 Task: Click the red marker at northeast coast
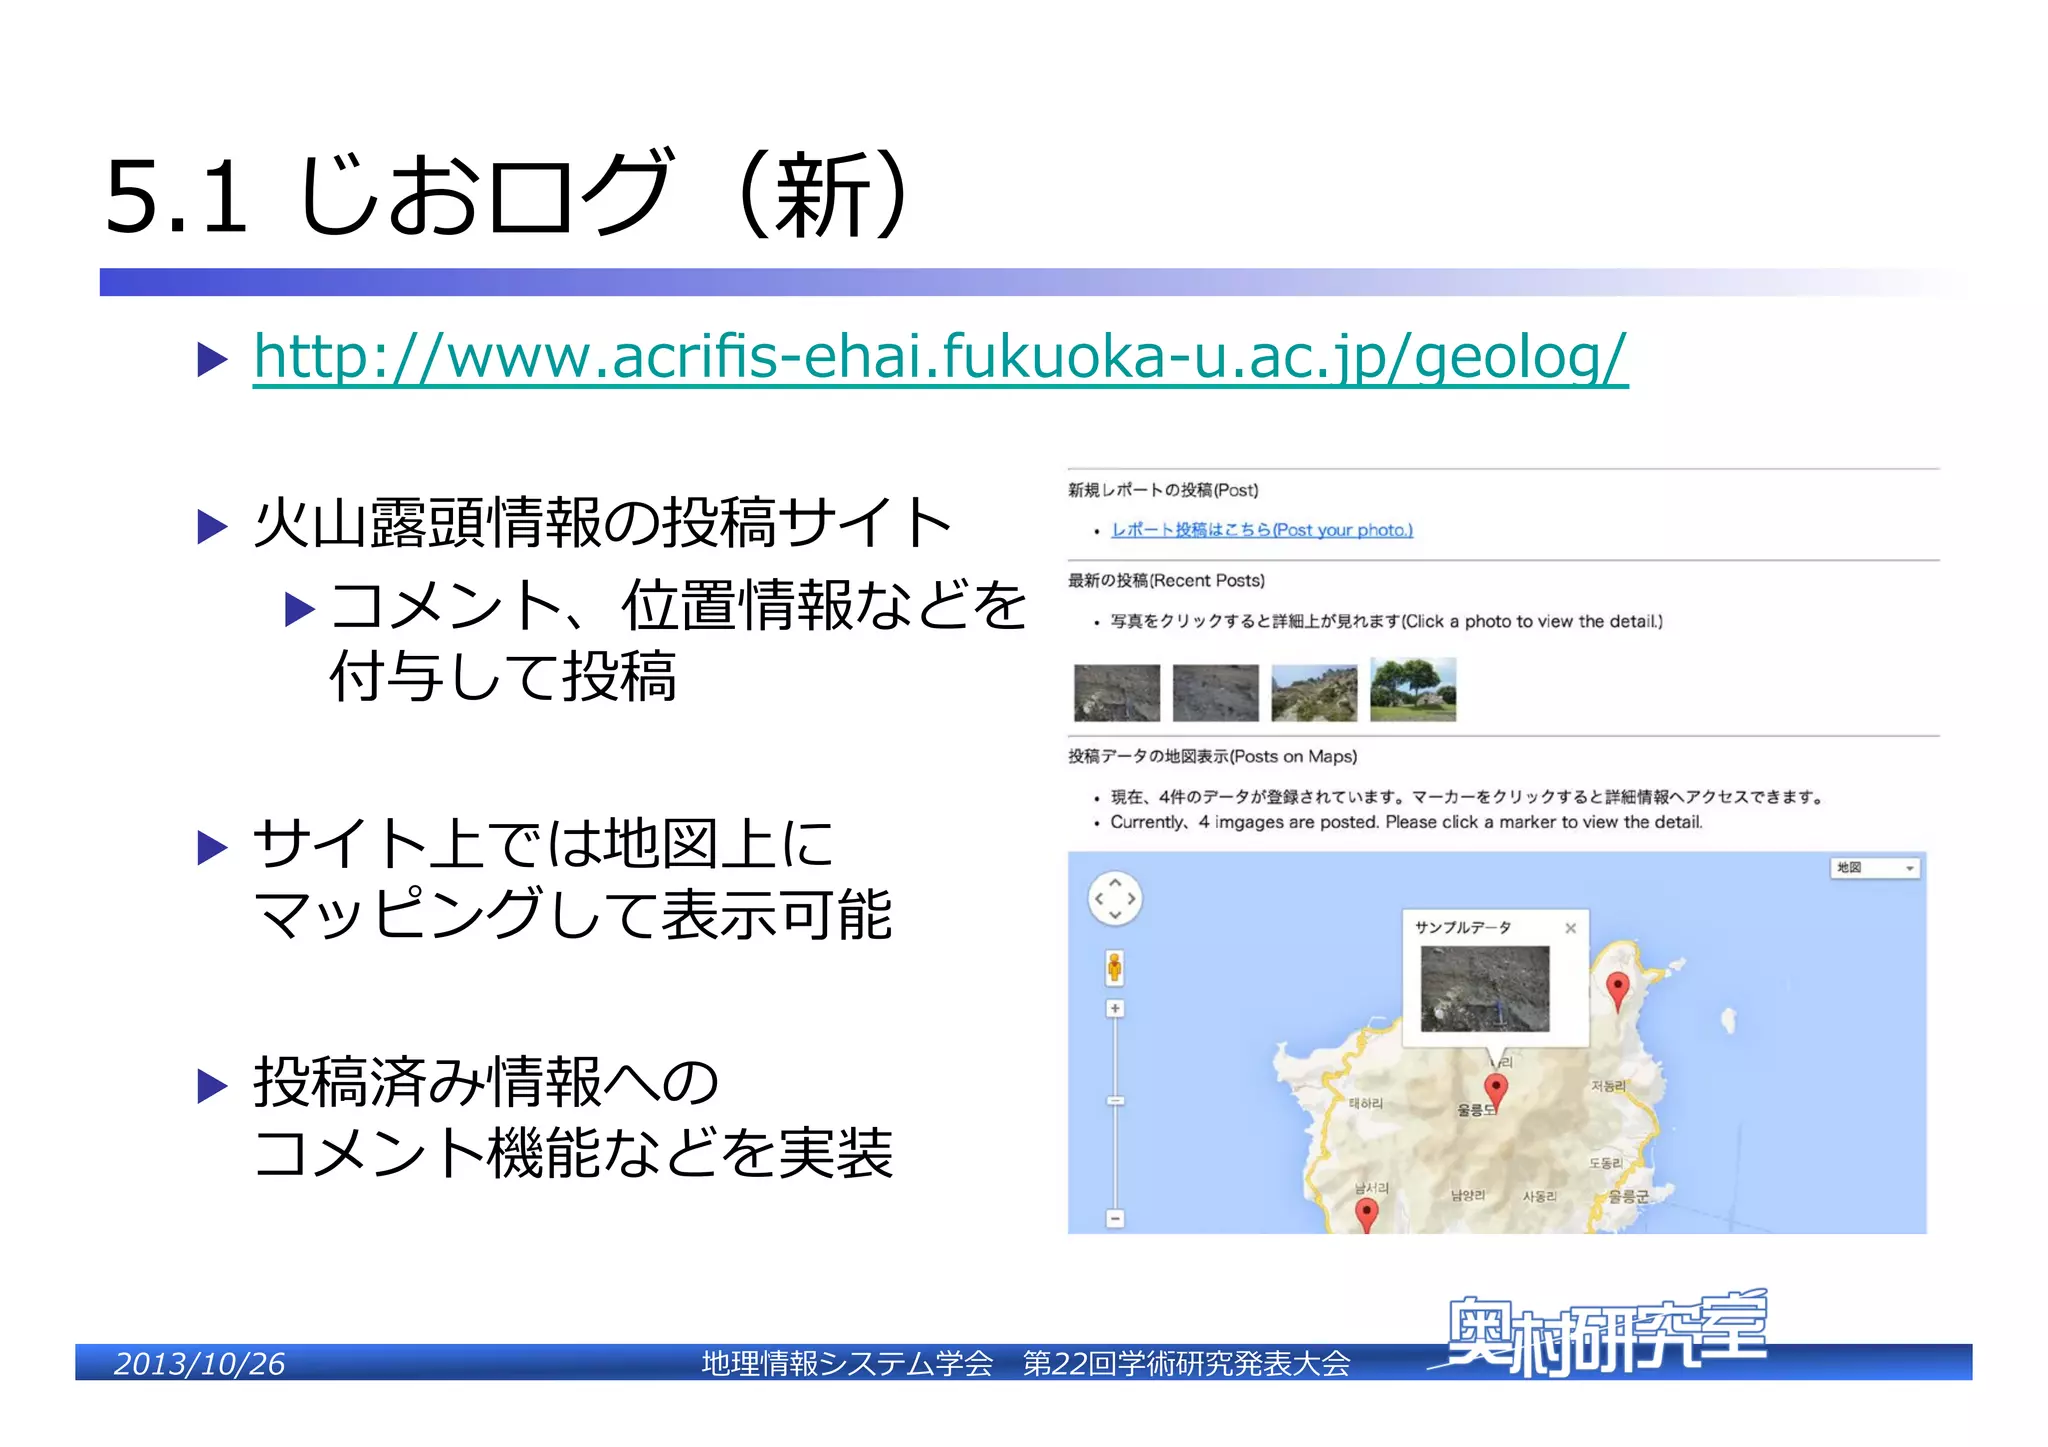pos(1617,990)
